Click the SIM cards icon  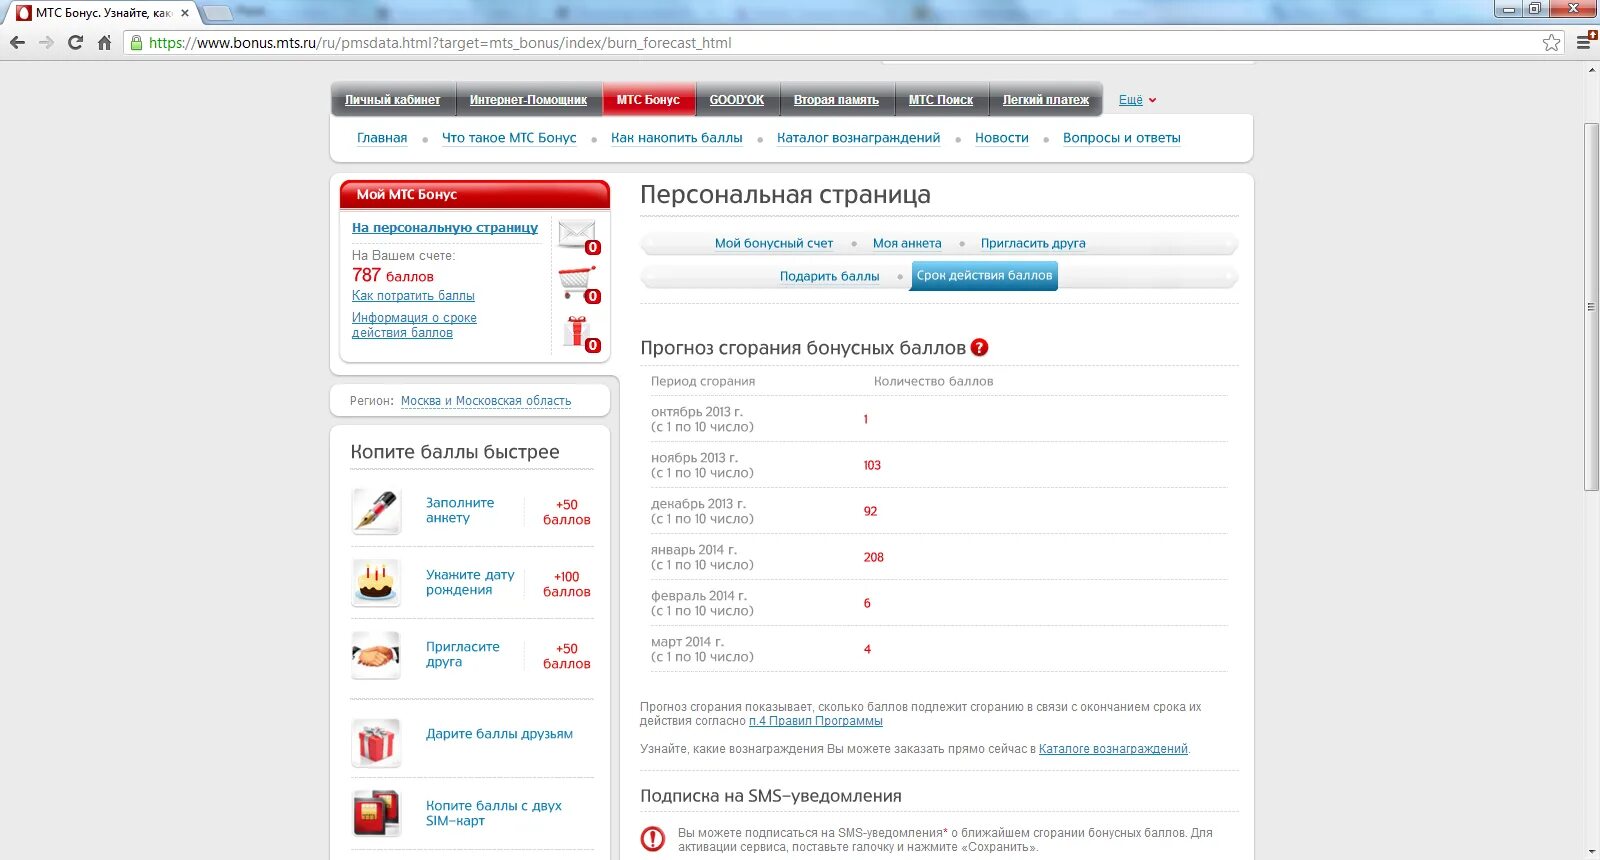tap(376, 813)
